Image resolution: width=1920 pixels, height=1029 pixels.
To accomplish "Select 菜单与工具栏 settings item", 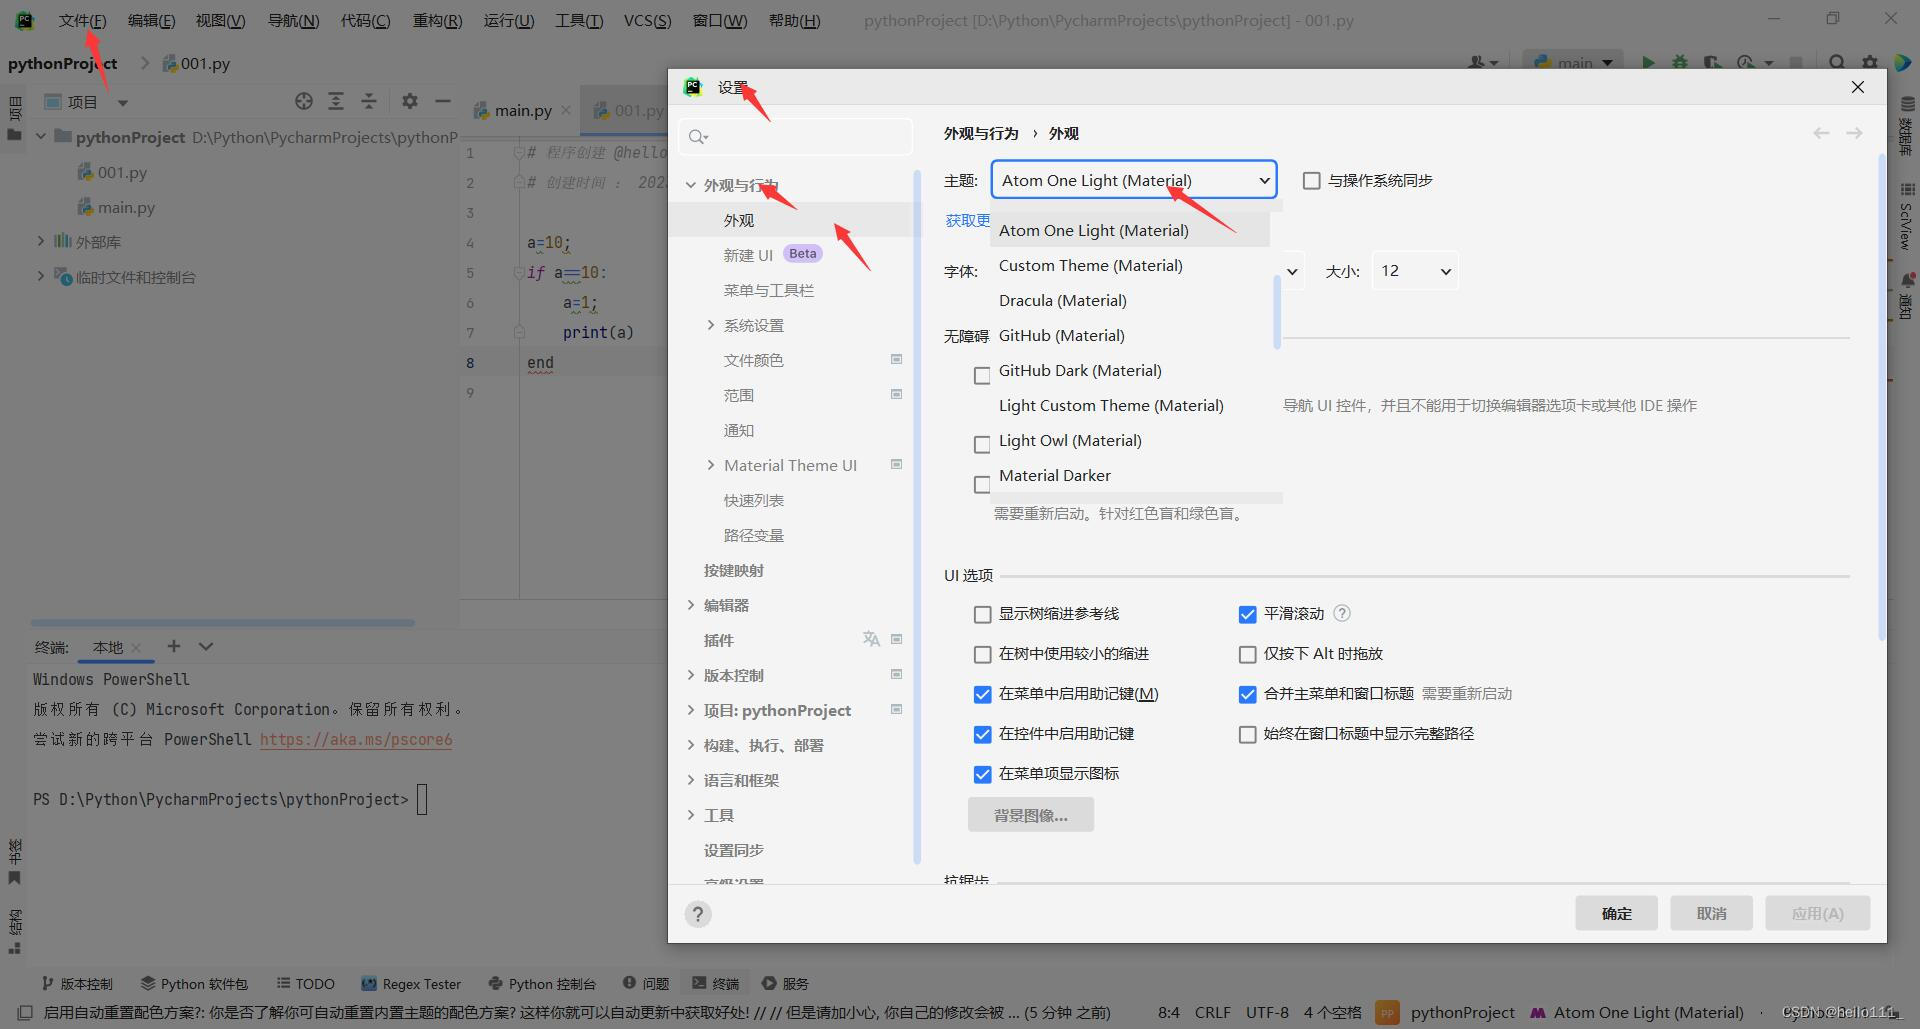I will click(768, 290).
